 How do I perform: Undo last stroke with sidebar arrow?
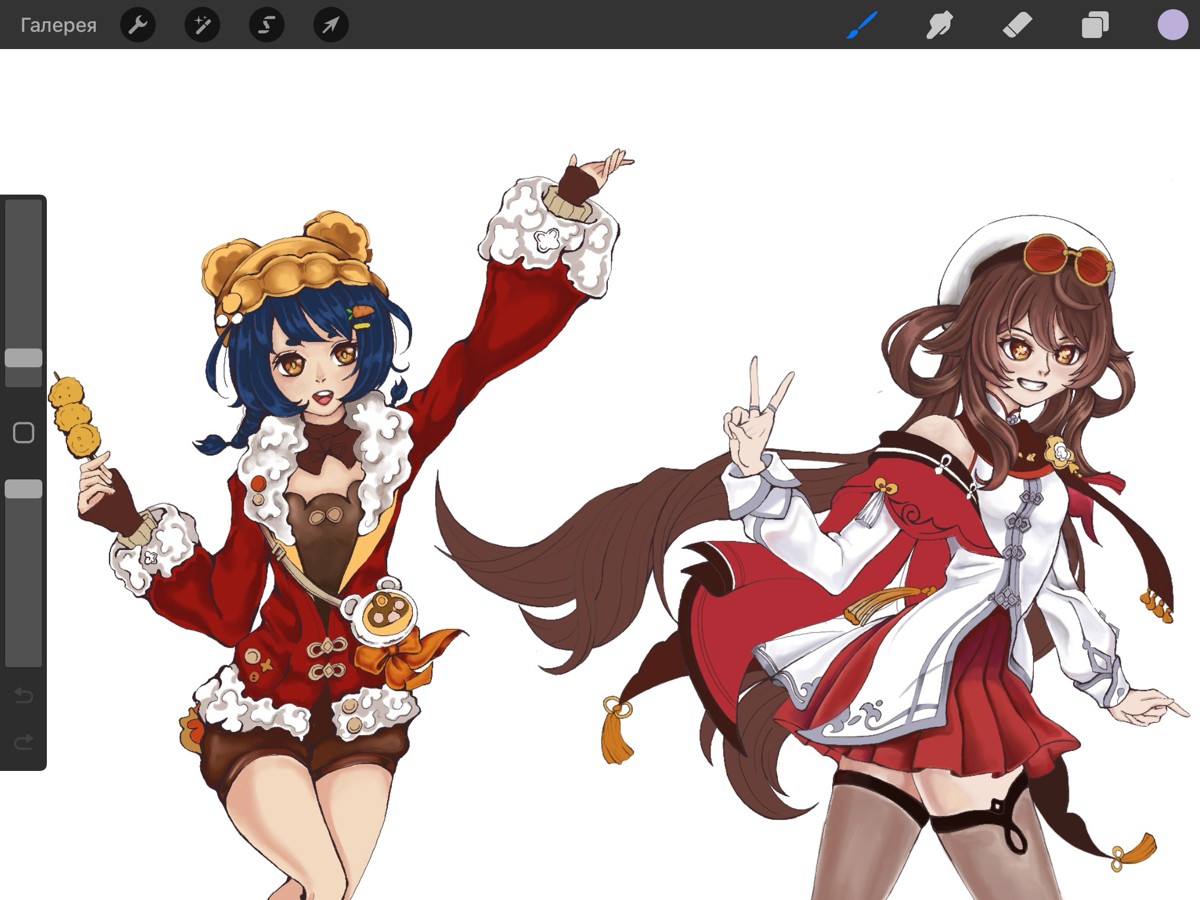click(x=23, y=696)
